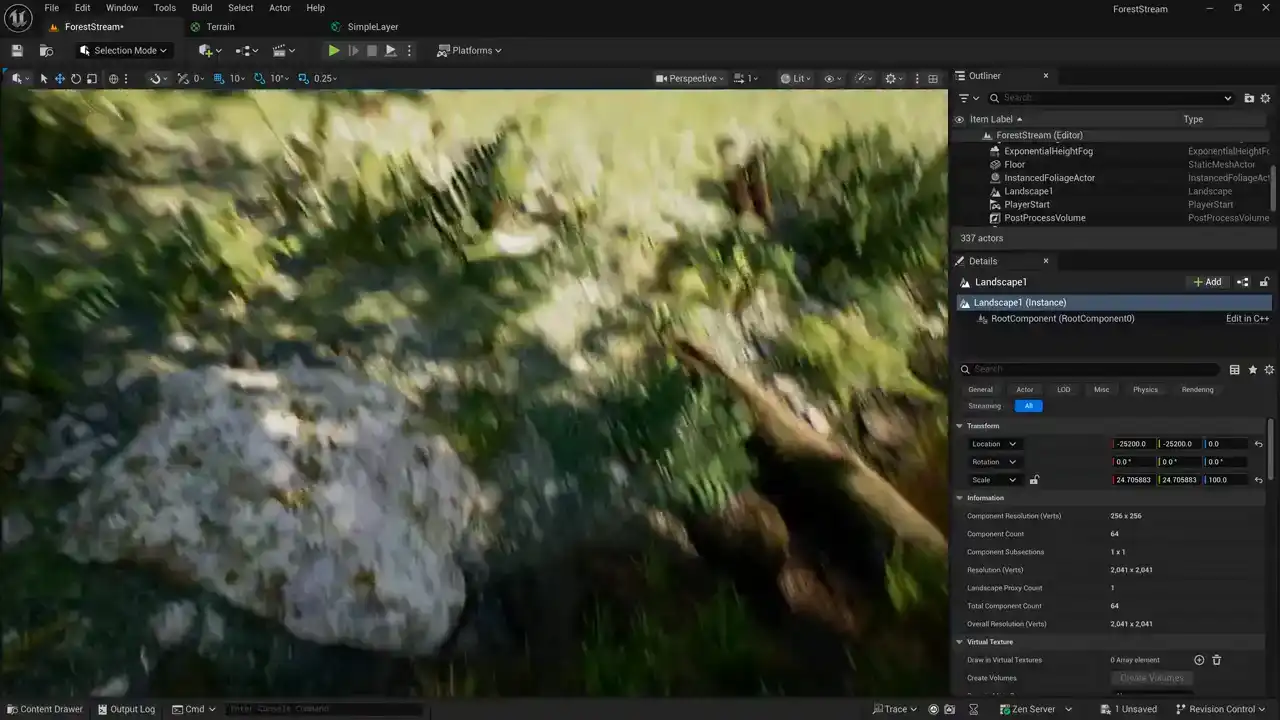Click the quickly add to project cube icon
1280x720 pixels.
click(208, 51)
